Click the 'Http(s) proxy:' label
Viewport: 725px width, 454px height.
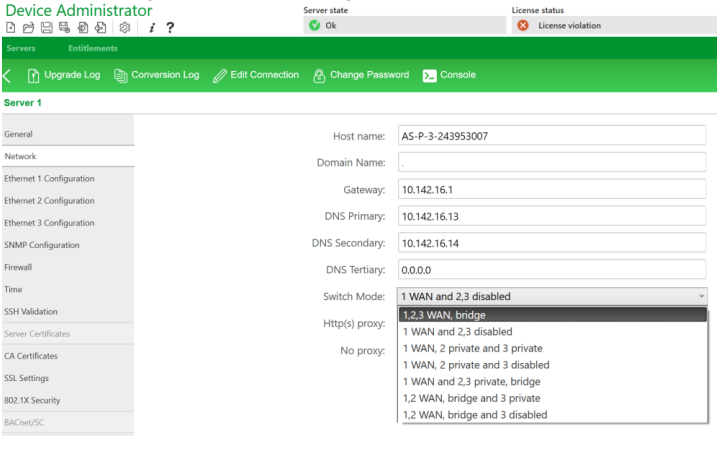pyautogui.click(x=354, y=324)
